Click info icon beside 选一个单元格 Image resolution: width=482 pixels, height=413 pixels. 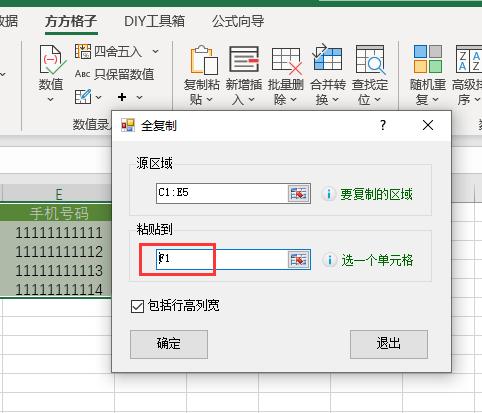point(329,260)
